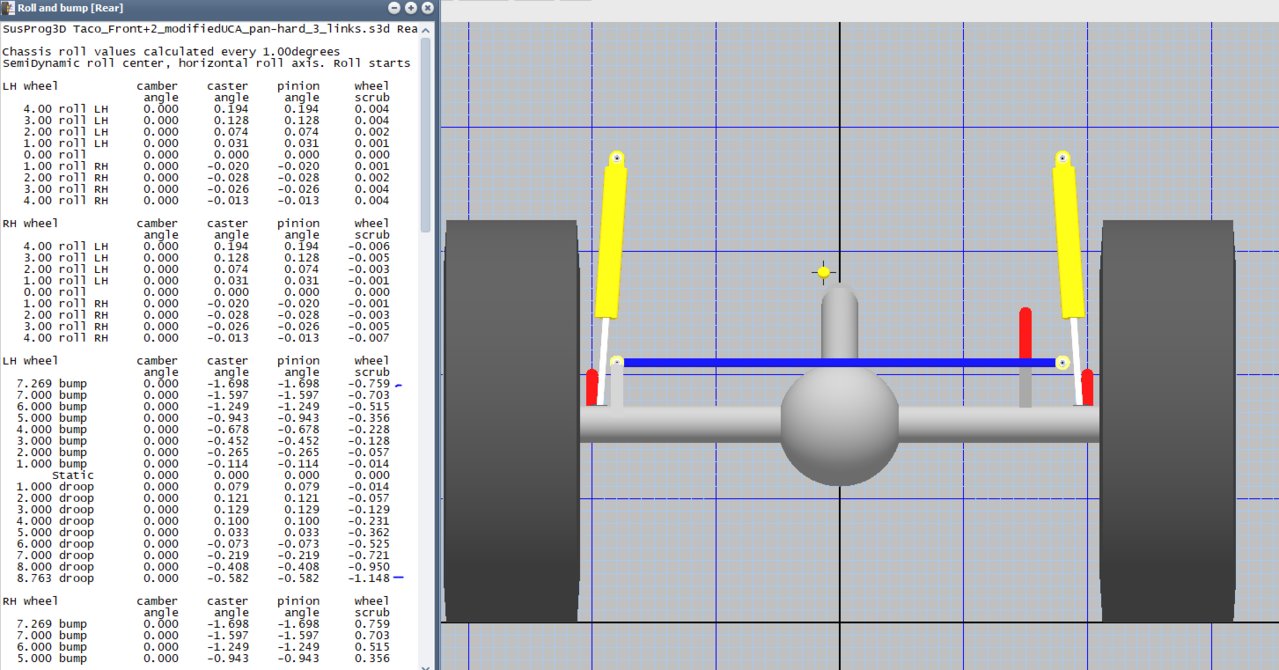Select the blue panhard bar
The image size is (1279, 670).
[840, 363]
